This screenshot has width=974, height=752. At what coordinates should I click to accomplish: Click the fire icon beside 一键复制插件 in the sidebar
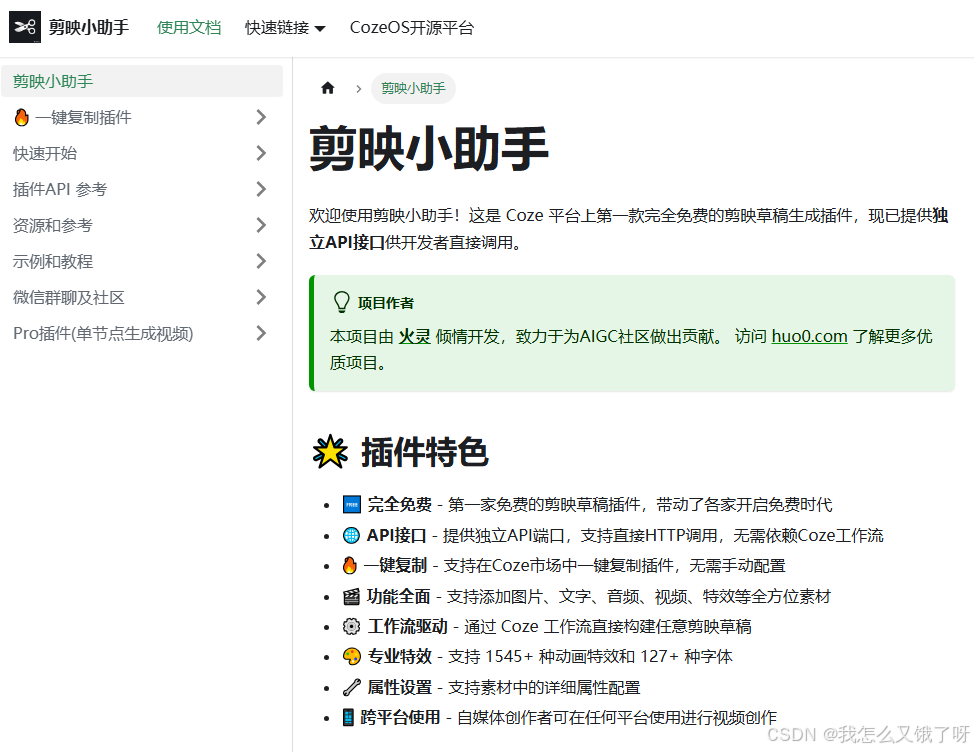(x=22, y=117)
